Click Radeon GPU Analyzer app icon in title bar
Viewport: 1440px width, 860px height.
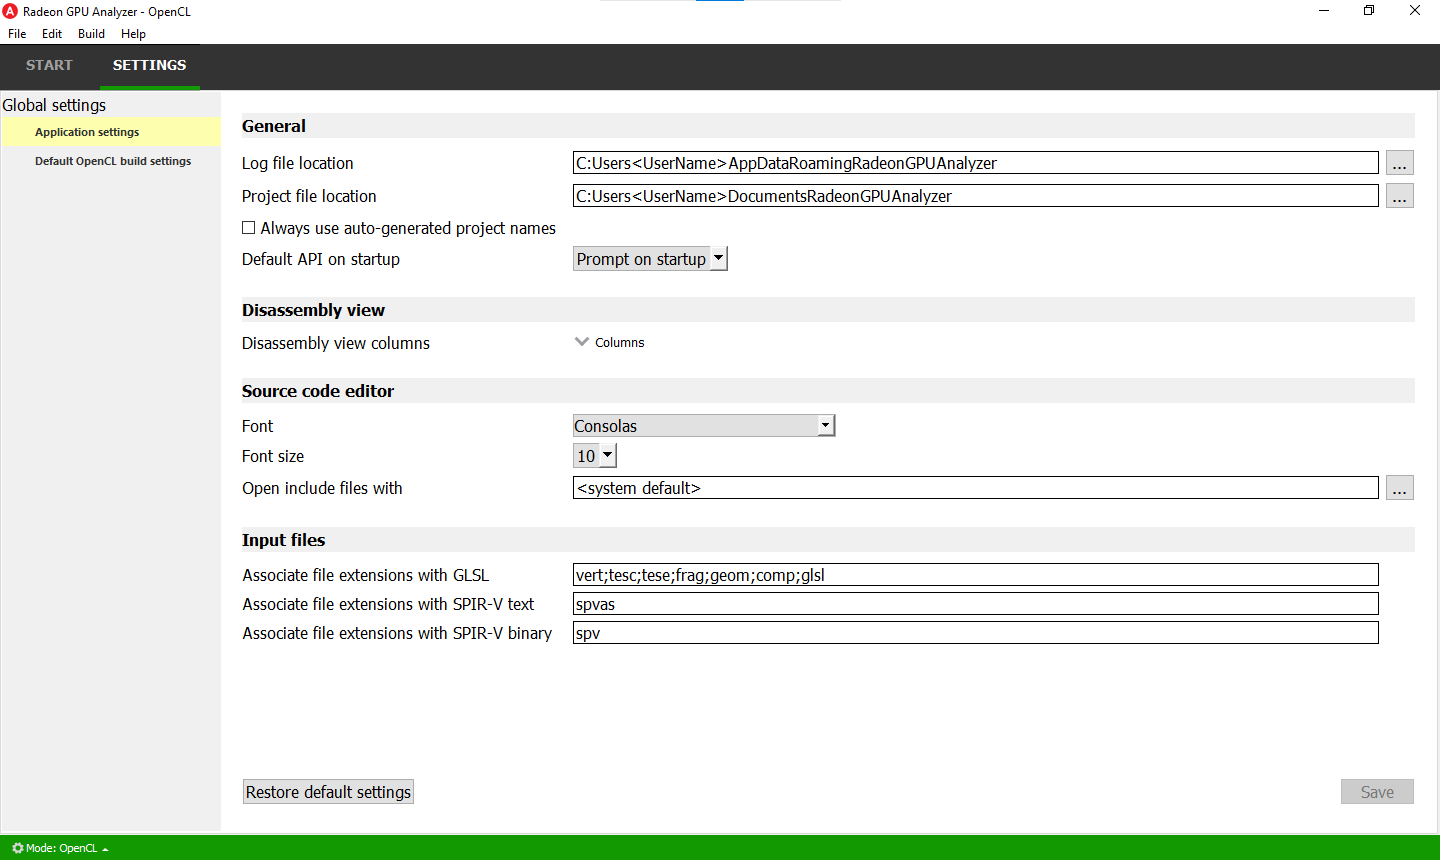(10, 12)
